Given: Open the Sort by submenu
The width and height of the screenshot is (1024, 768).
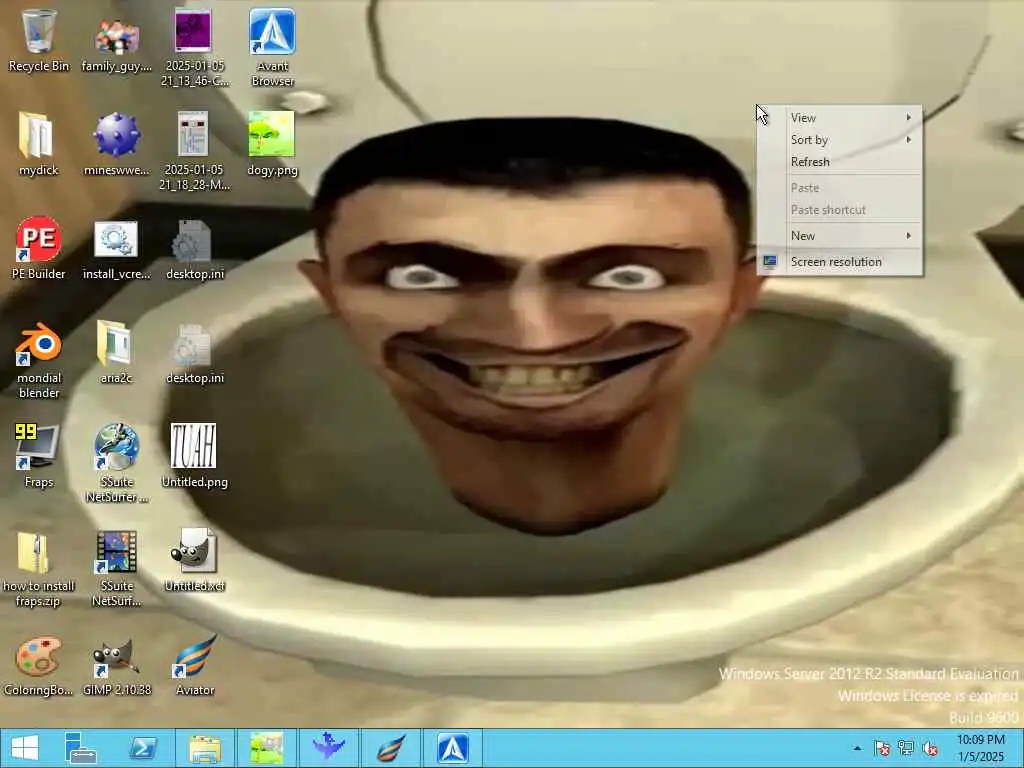Looking at the screenshot, I should coord(840,140).
